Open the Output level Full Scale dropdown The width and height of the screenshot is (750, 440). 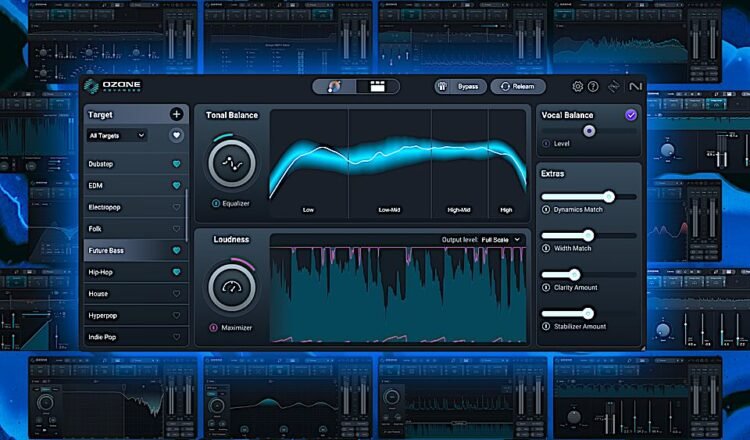501,240
